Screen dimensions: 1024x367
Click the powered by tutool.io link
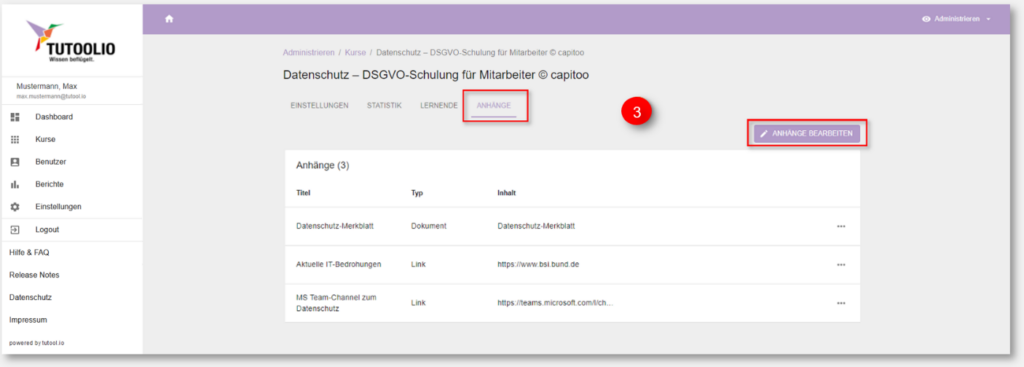37,342
